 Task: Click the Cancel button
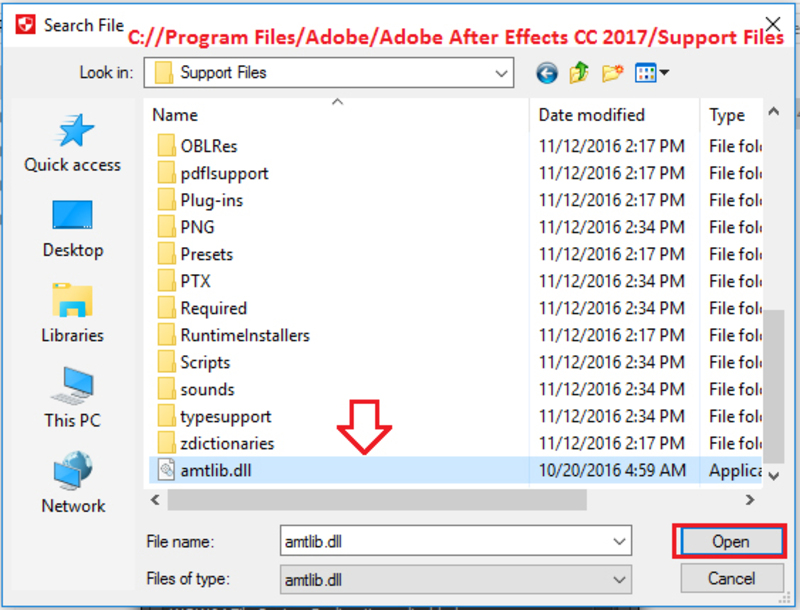[732, 578]
